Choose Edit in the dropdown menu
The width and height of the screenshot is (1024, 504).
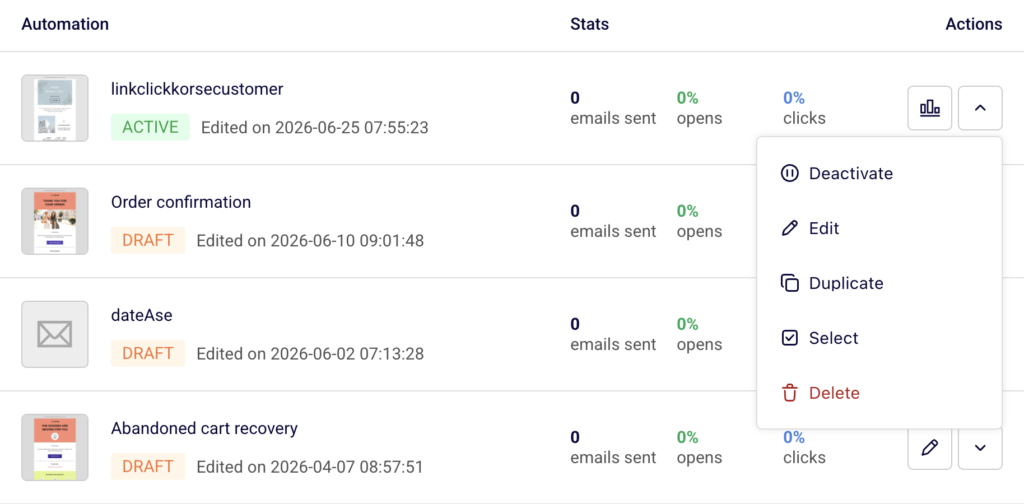[x=879, y=228]
